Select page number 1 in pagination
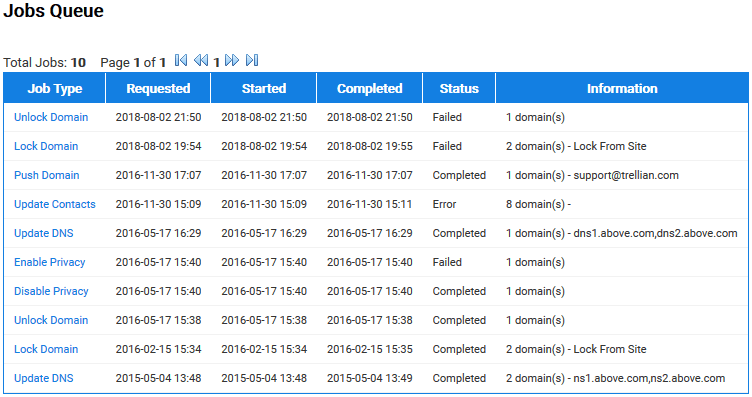This screenshot has width=752, height=397. coord(216,62)
